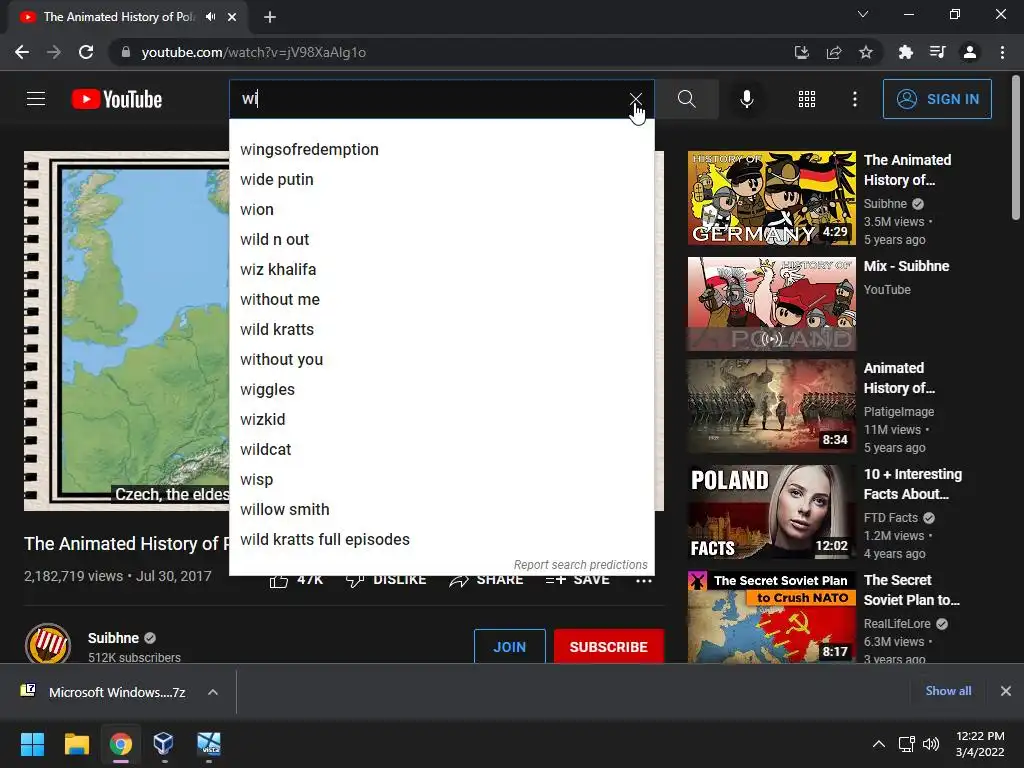1024x768 pixels.
Task: Choose the wizkid suggestion
Action: 441,420
